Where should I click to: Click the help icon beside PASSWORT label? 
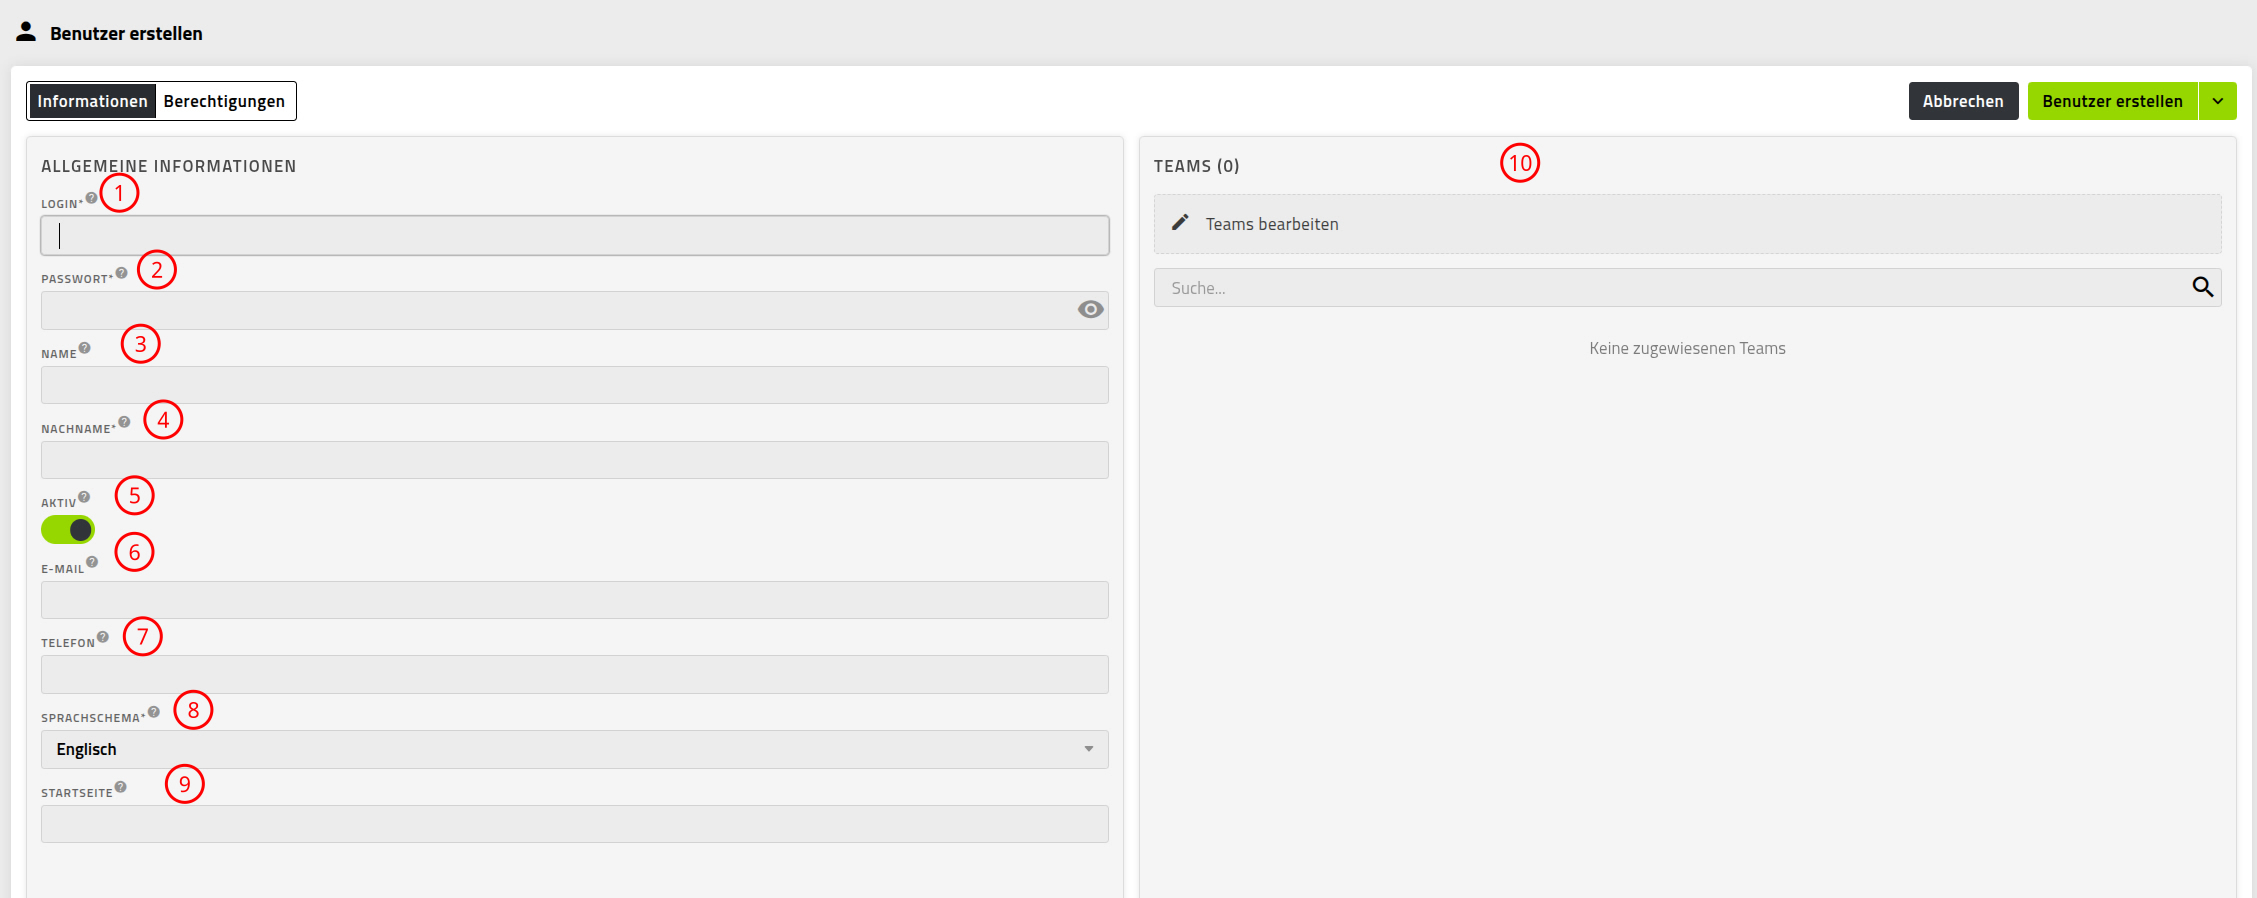[122, 273]
